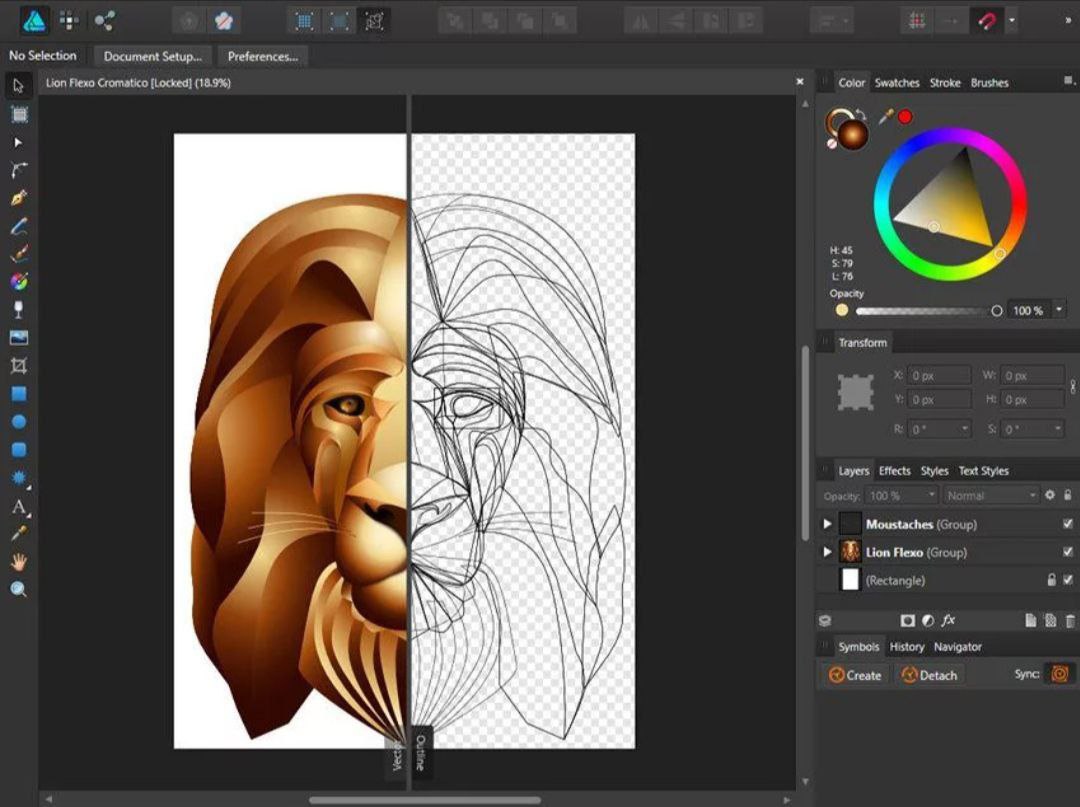The height and width of the screenshot is (807, 1080).
Task: Click the snapping magnet icon
Action: tap(986, 21)
